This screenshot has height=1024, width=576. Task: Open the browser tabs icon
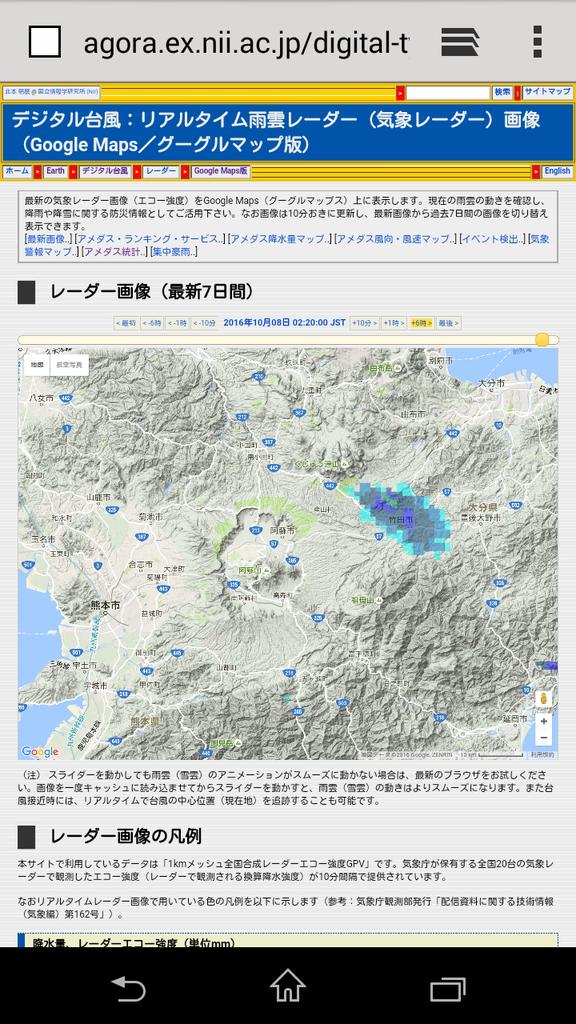point(45,42)
